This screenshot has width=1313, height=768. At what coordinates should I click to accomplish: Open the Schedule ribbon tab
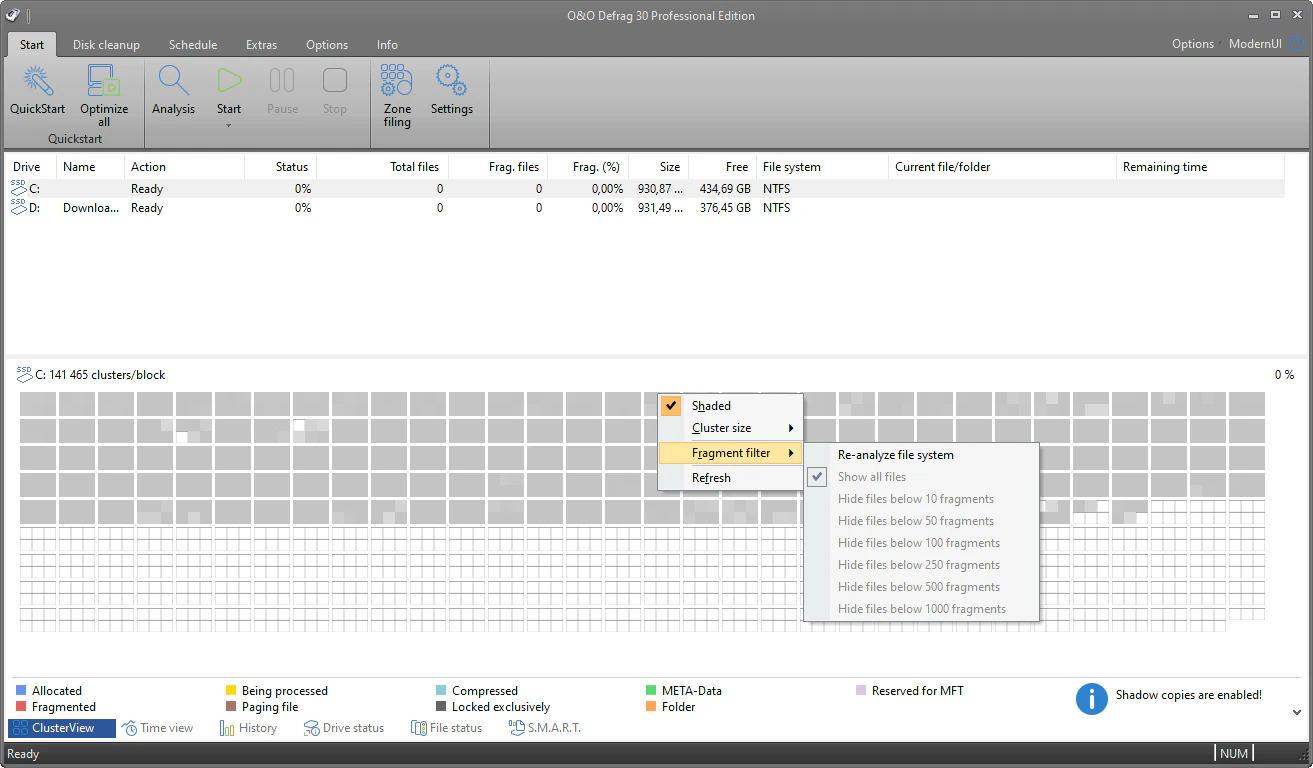click(193, 45)
